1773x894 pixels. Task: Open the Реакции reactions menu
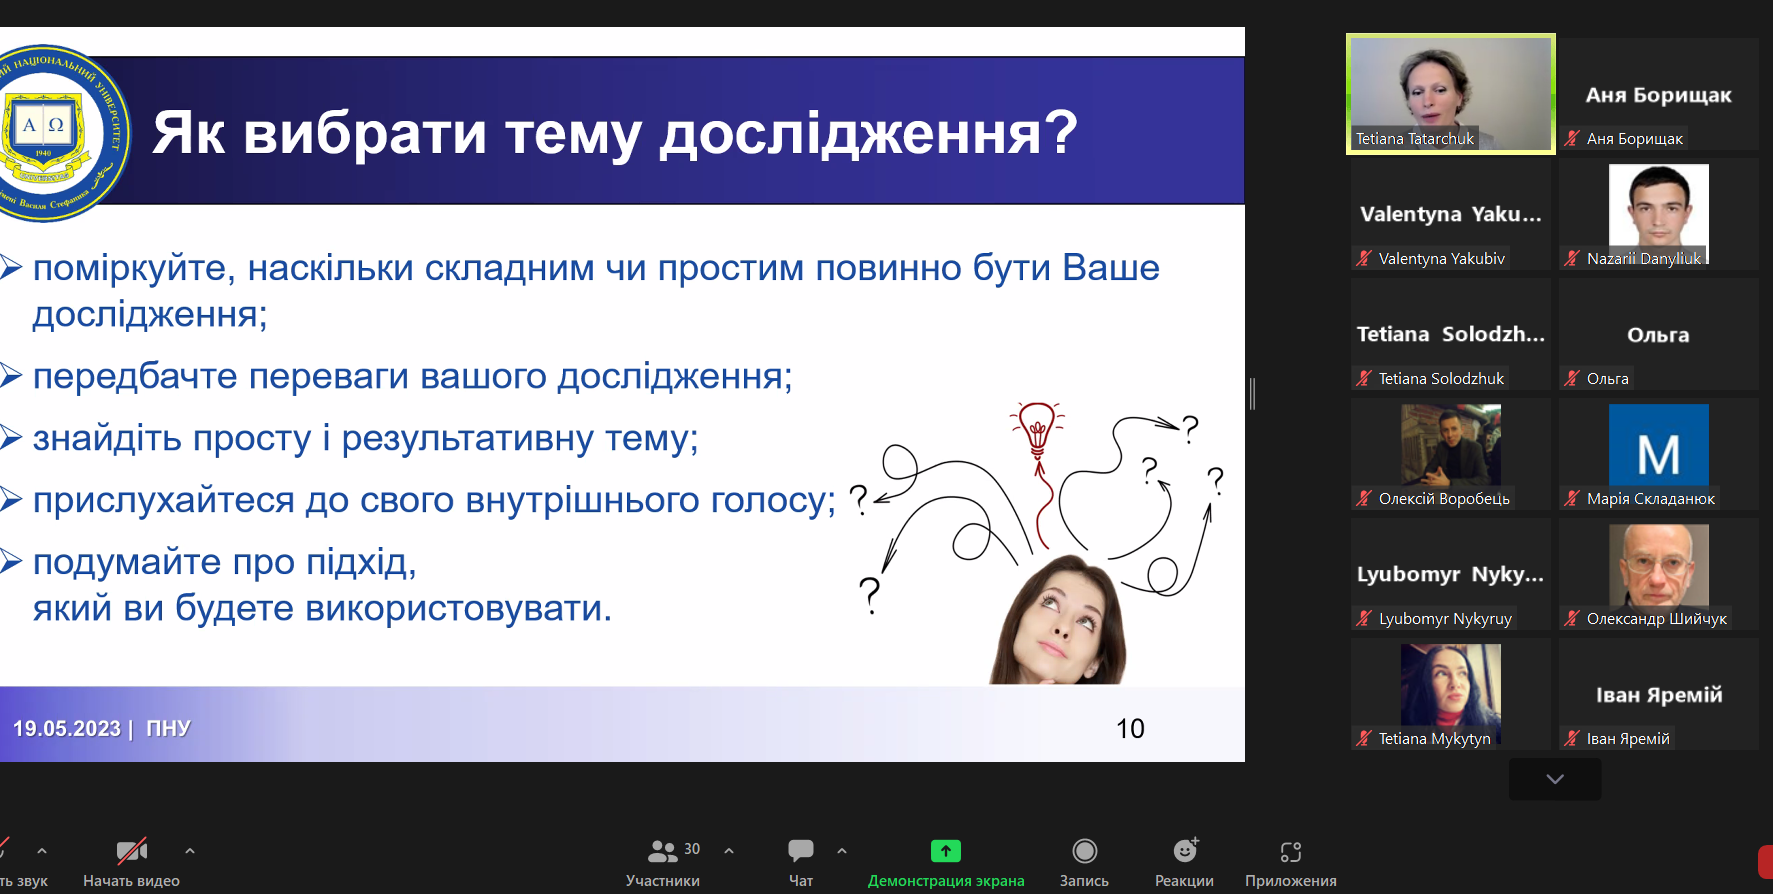(x=1184, y=862)
